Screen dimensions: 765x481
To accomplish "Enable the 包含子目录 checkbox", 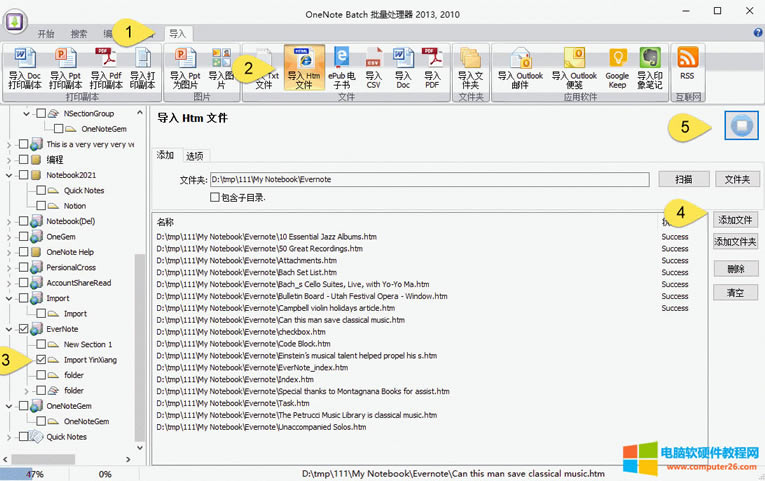I will point(215,198).
